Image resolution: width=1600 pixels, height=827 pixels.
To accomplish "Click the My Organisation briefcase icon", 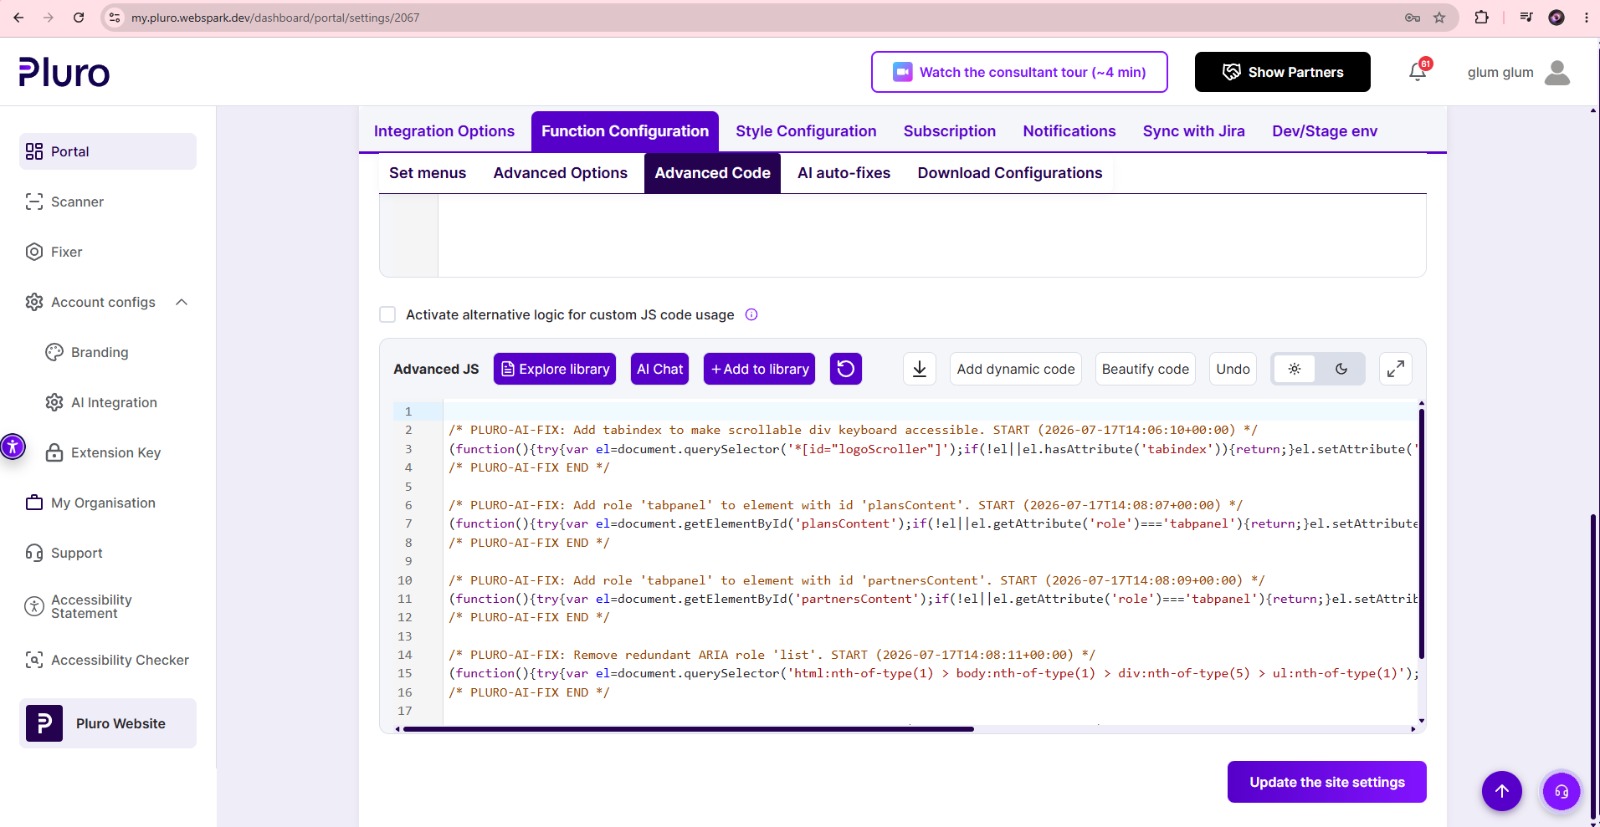I will point(34,503).
